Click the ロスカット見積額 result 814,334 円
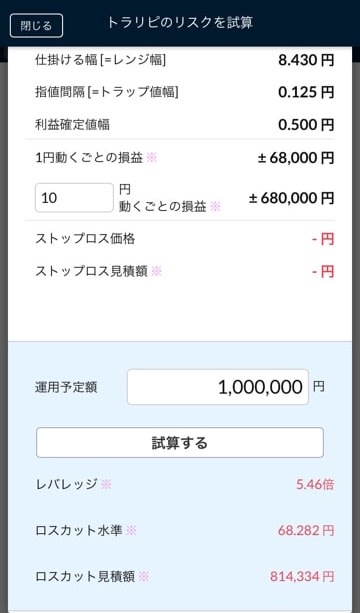360x613 pixels. pos(302,577)
